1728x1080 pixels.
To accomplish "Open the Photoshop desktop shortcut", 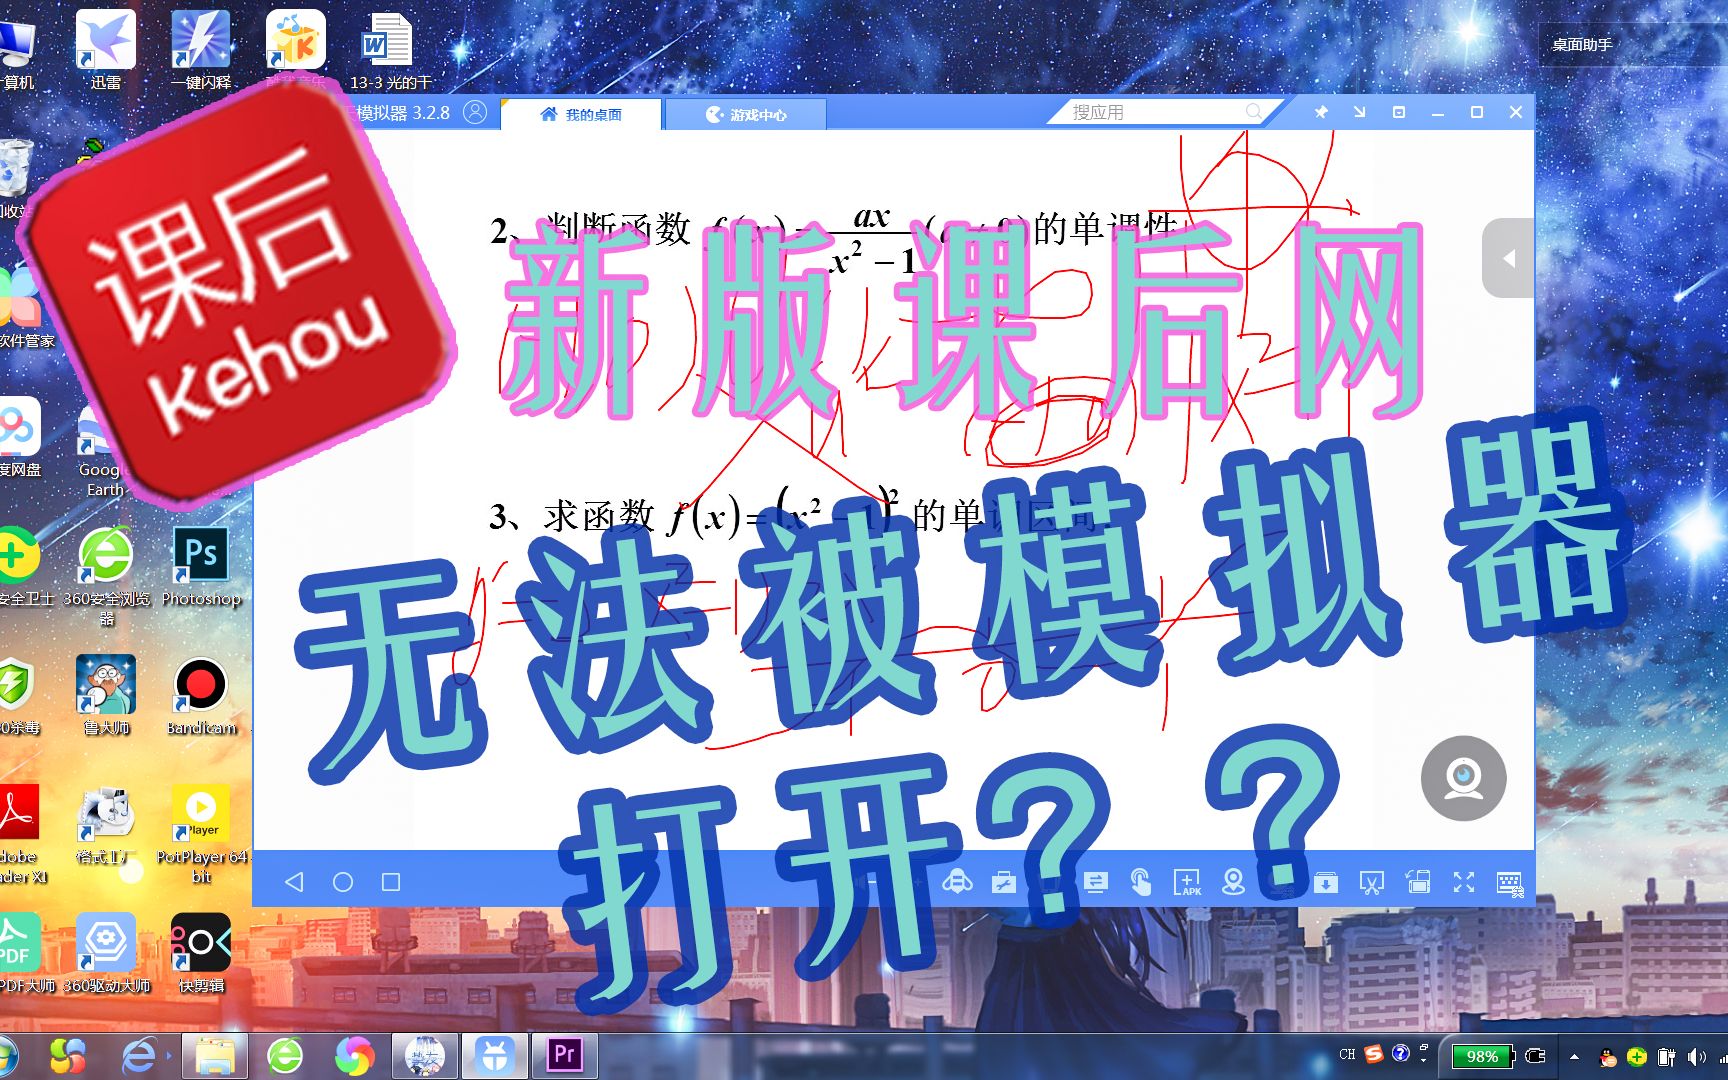I will (201, 568).
